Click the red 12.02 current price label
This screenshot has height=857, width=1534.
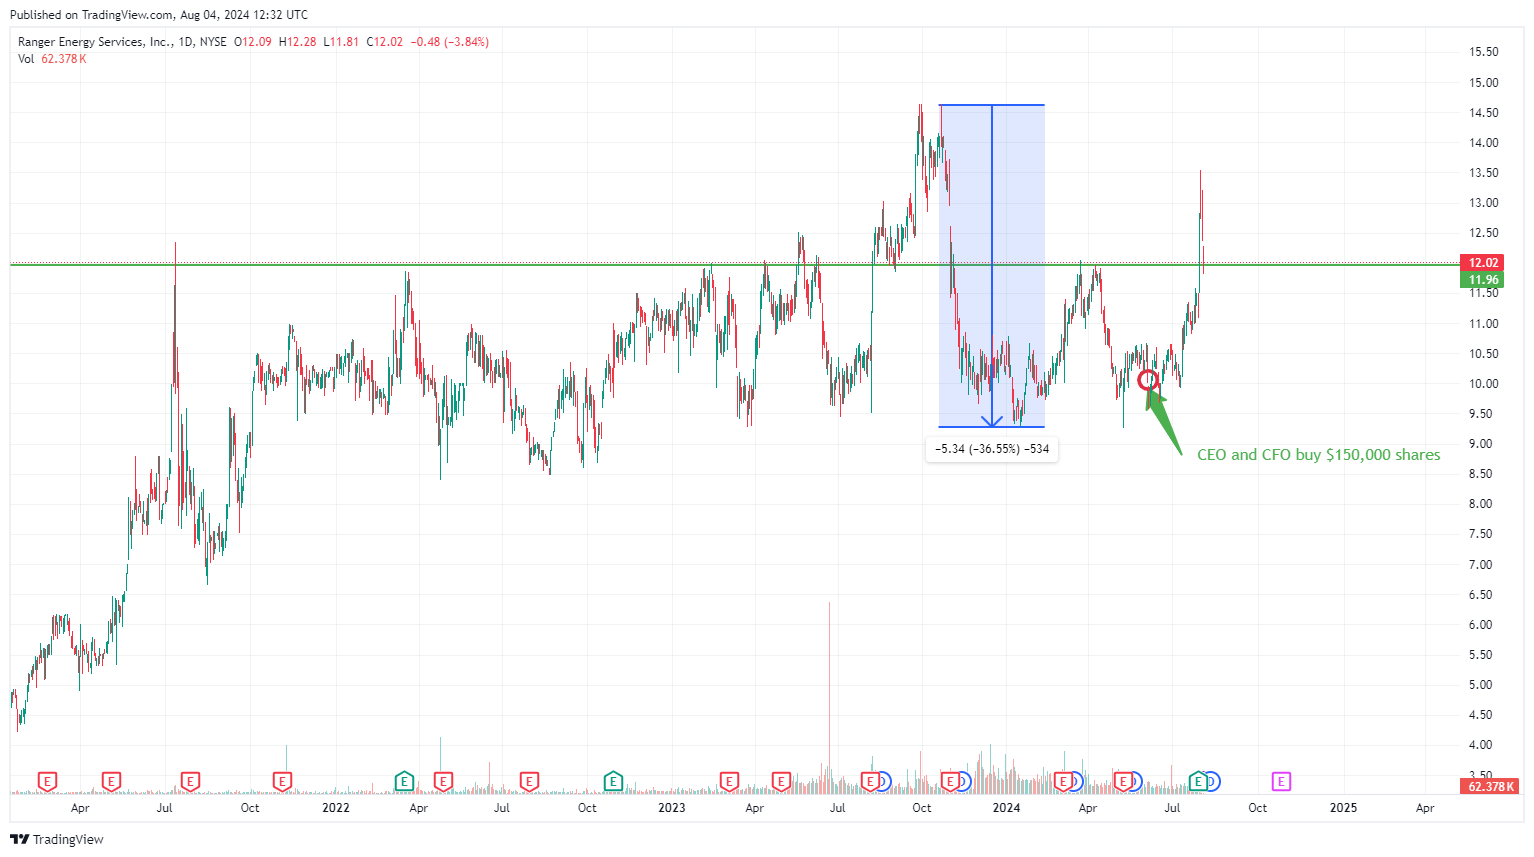pyautogui.click(x=1482, y=263)
